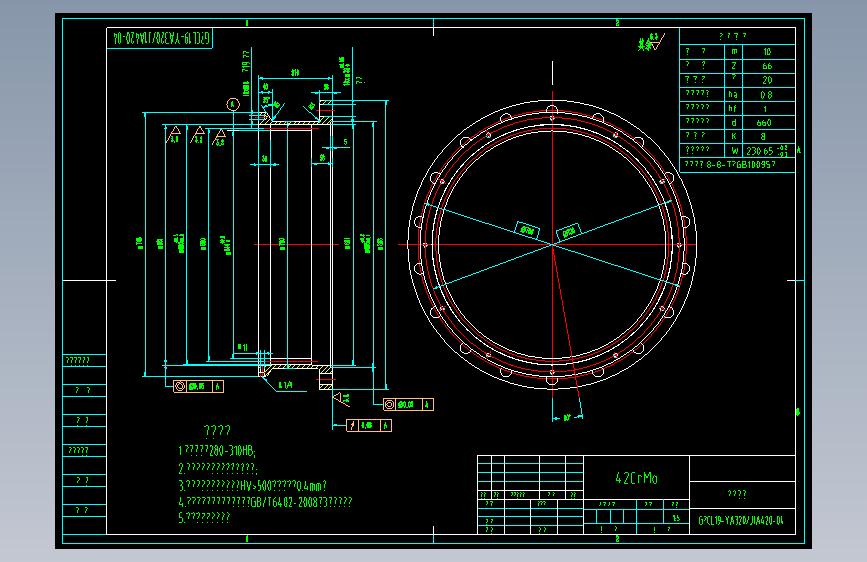Screen dimensions: 867x562
Task: Select the concentricity frame right of the section view
Action: 408,405
